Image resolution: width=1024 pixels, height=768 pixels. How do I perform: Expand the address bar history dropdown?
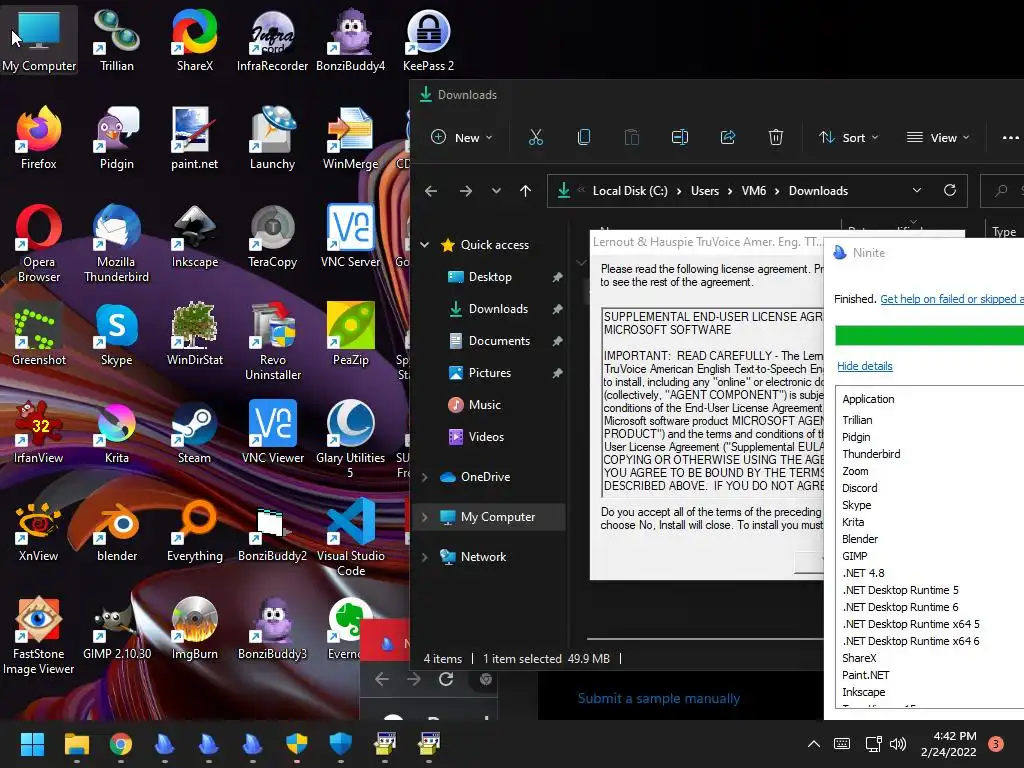[x=917, y=191]
